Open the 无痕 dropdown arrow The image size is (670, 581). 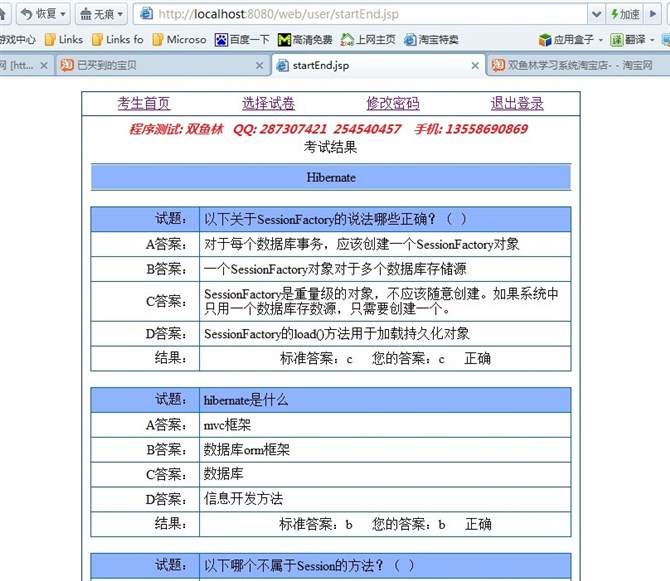pos(120,14)
